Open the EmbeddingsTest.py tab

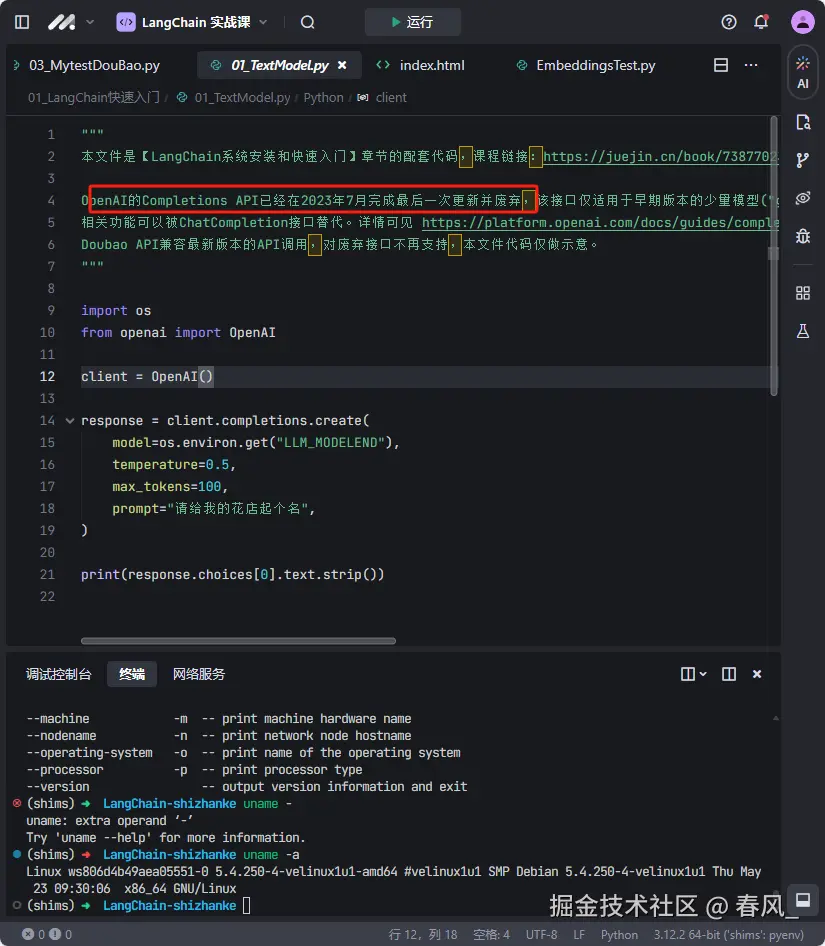click(586, 65)
